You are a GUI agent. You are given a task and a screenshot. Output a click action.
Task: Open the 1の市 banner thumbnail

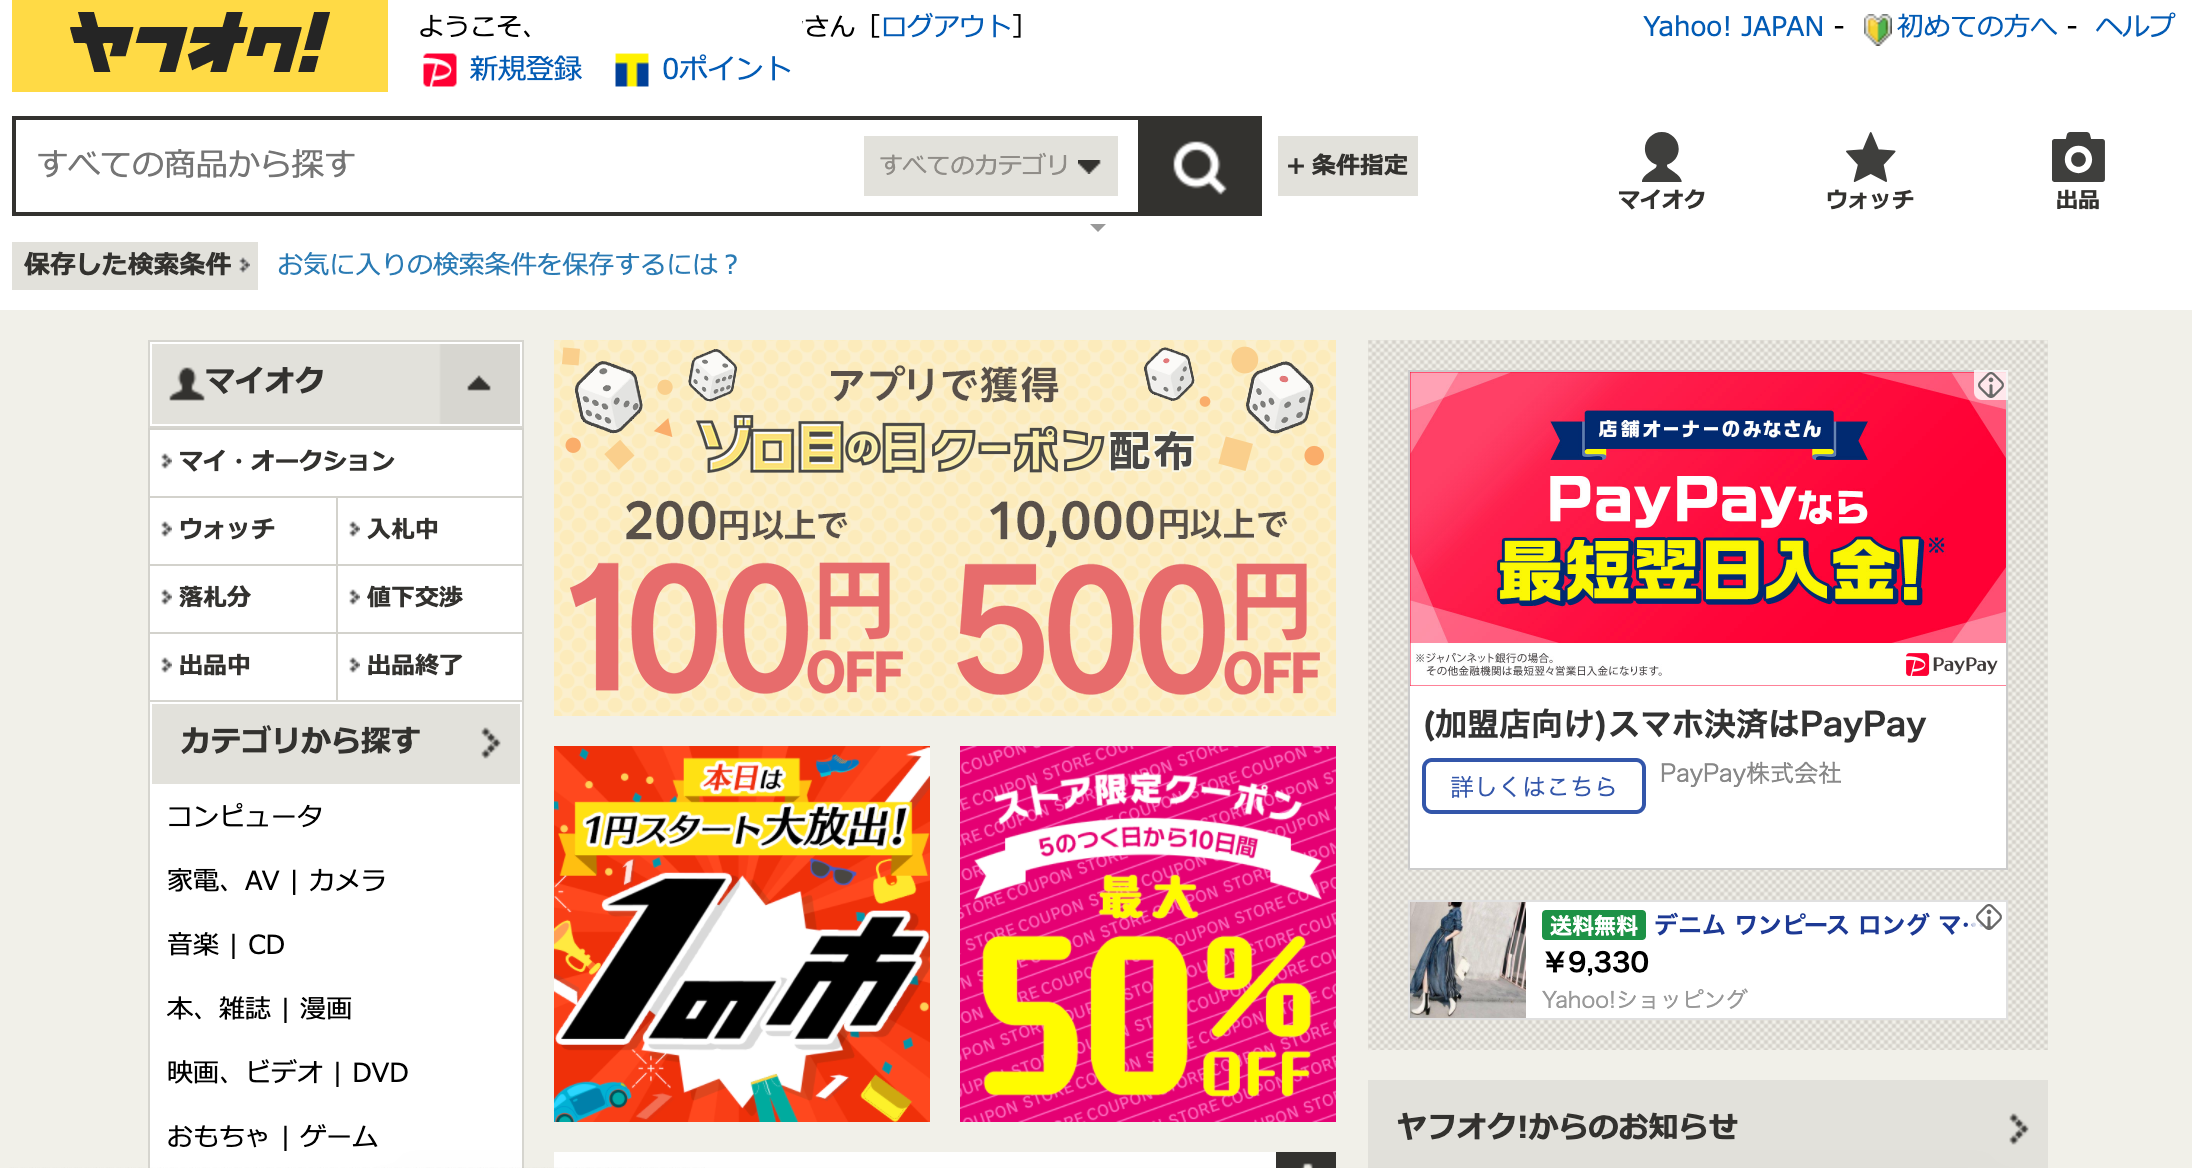(x=742, y=934)
